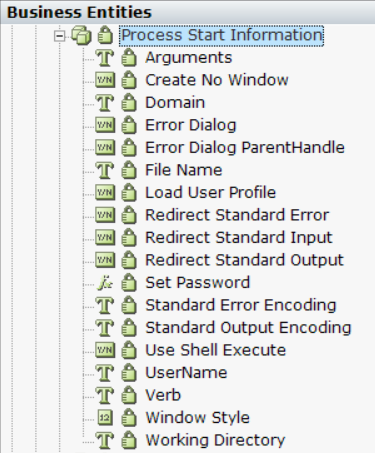Select the Process Start Information entity
The width and height of the screenshot is (375, 453).
pyautogui.click(x=222, y=35)
